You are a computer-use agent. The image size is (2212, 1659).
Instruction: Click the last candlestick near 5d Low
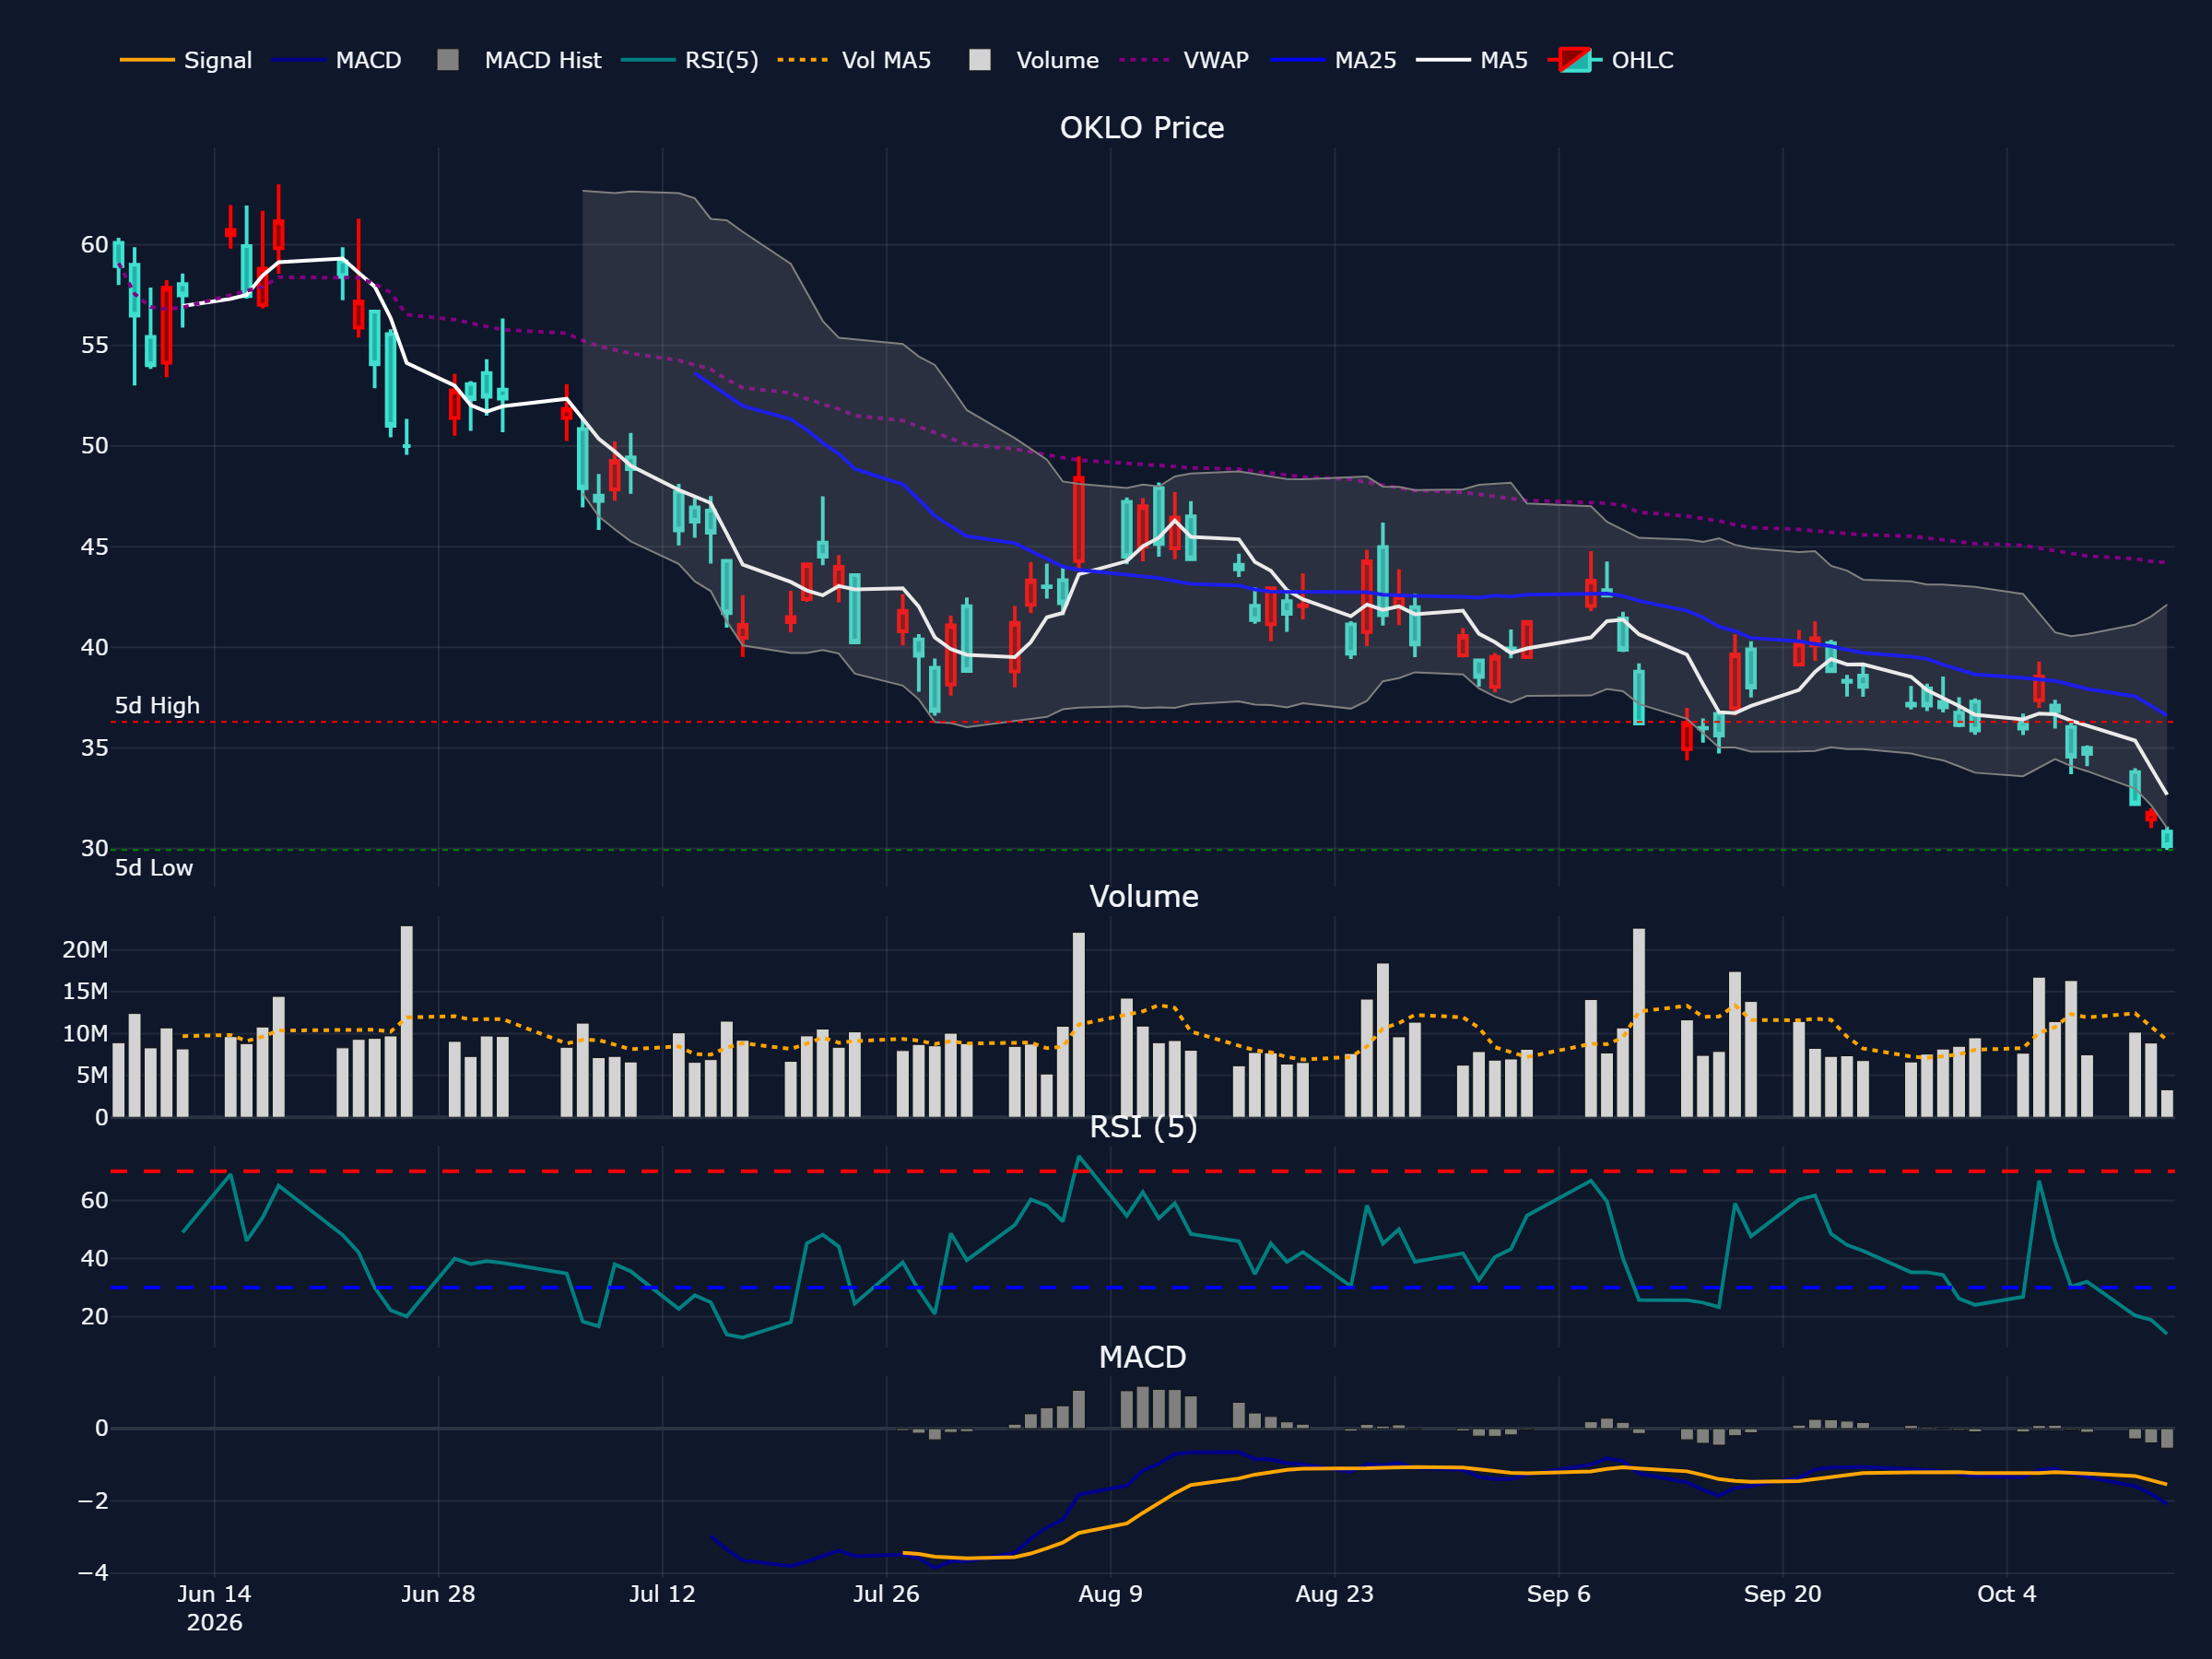pos(2166,839)
